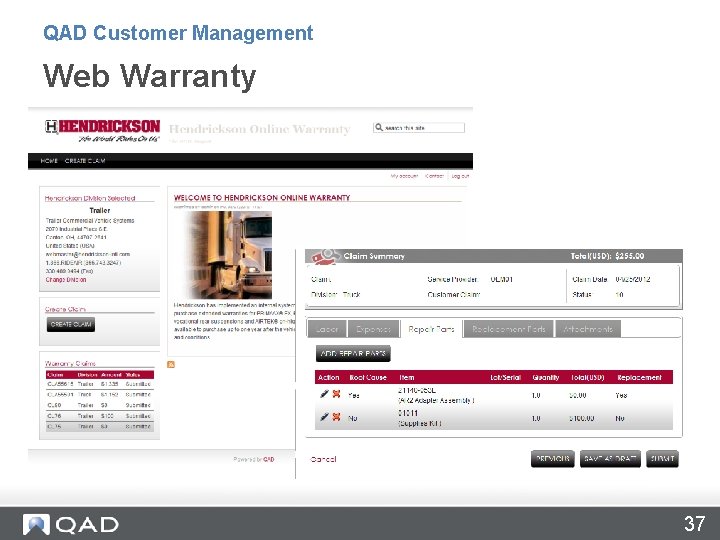The height and width of the screenshot is (540, 720).
Task: Click the truck image thumbnail
Action: 228,255
